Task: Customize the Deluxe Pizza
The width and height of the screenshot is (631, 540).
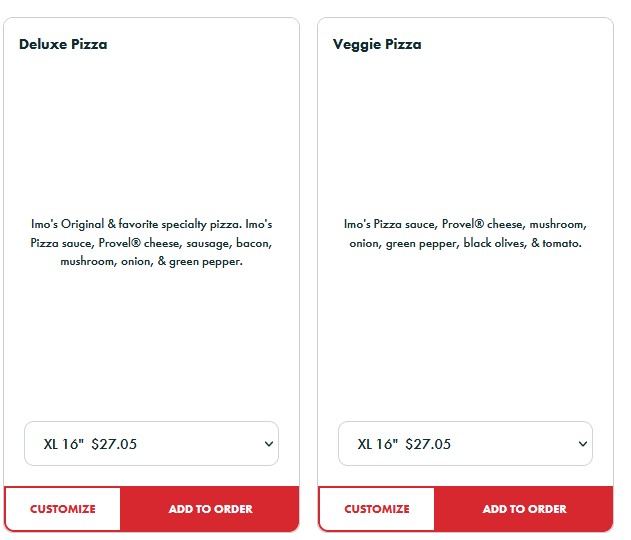Action: coord(63,509)
